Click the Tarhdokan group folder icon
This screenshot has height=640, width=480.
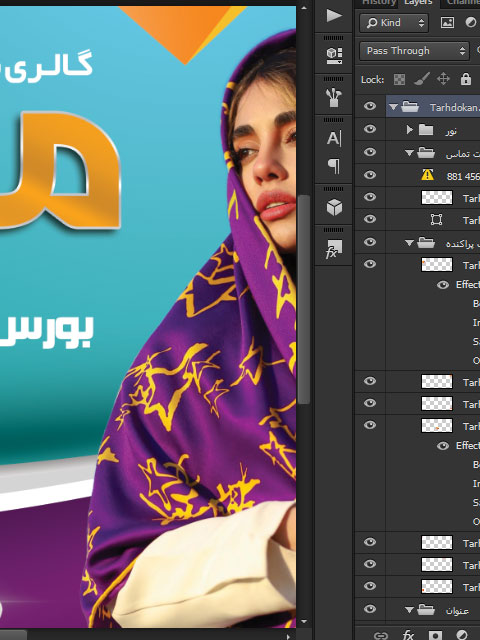[410, 107]
